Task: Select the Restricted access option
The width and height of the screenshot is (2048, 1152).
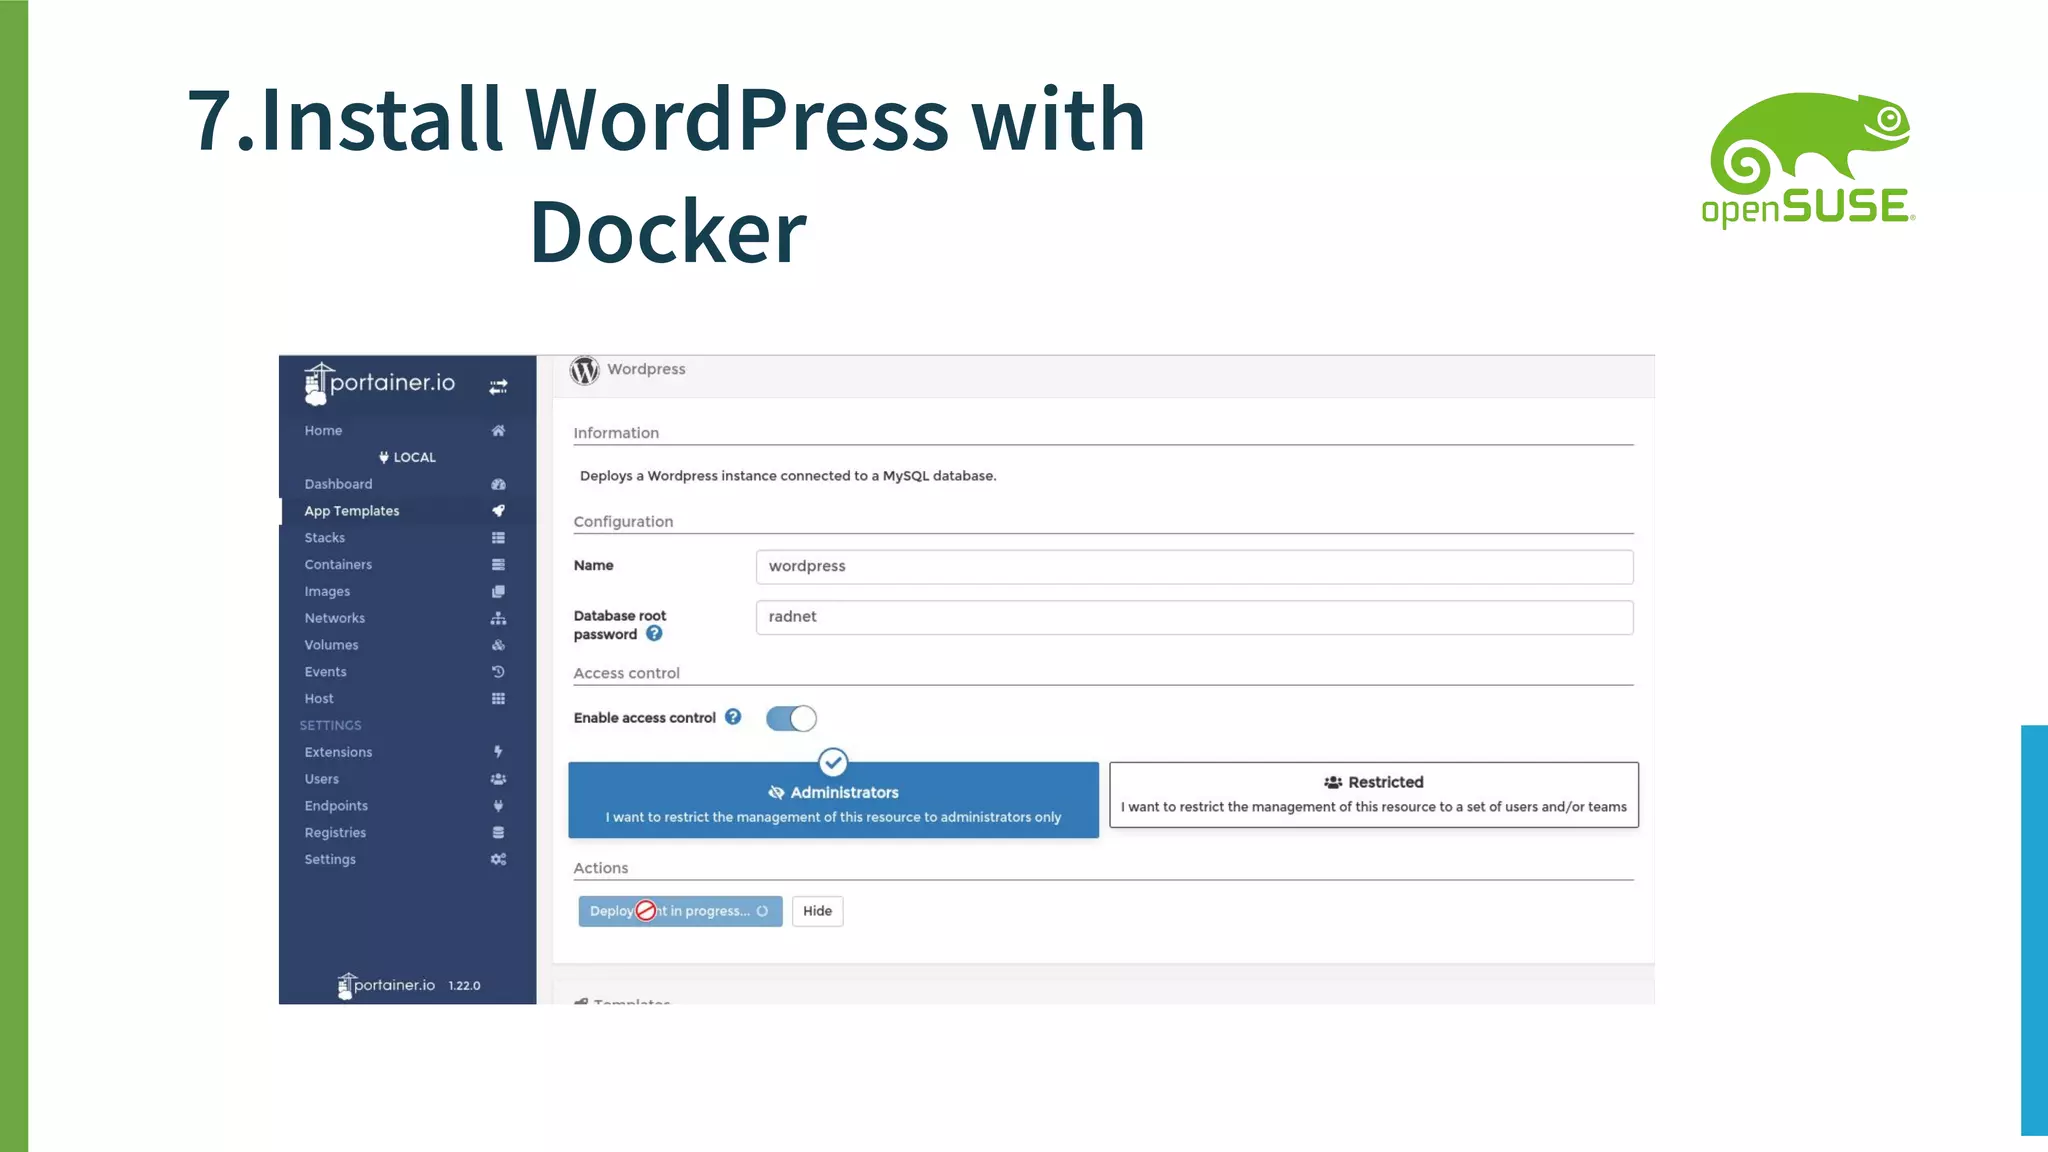Action: 1374,795
